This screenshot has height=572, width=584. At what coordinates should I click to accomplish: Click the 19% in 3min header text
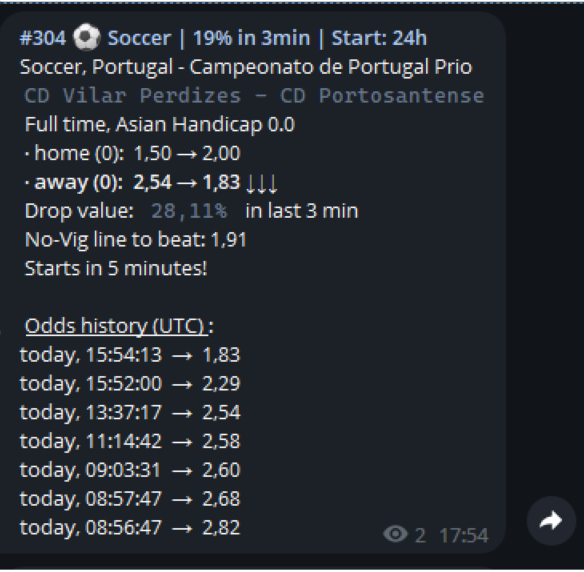[252, 38]
